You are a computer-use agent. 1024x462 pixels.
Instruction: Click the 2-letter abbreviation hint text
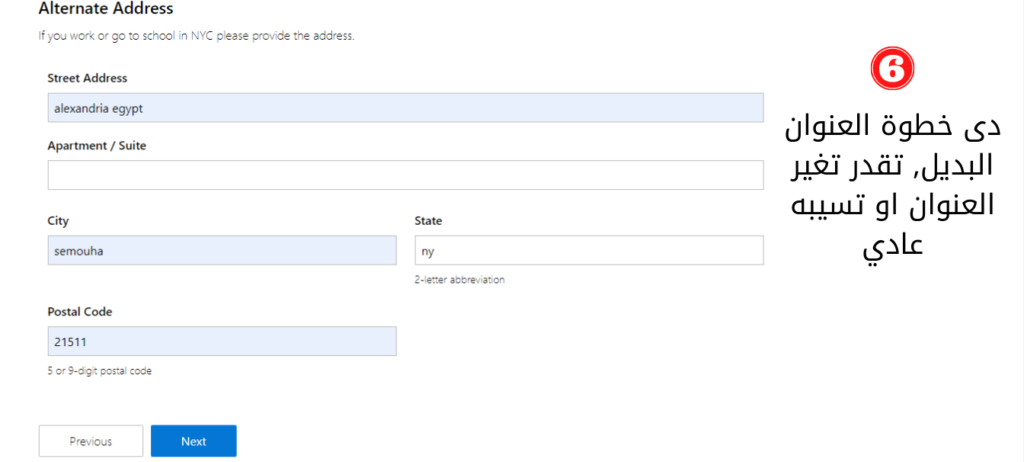tap(460, 280)
